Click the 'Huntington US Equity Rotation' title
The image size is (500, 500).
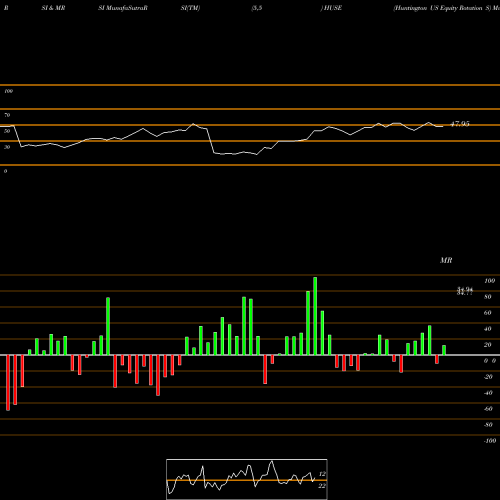[438, 8]
